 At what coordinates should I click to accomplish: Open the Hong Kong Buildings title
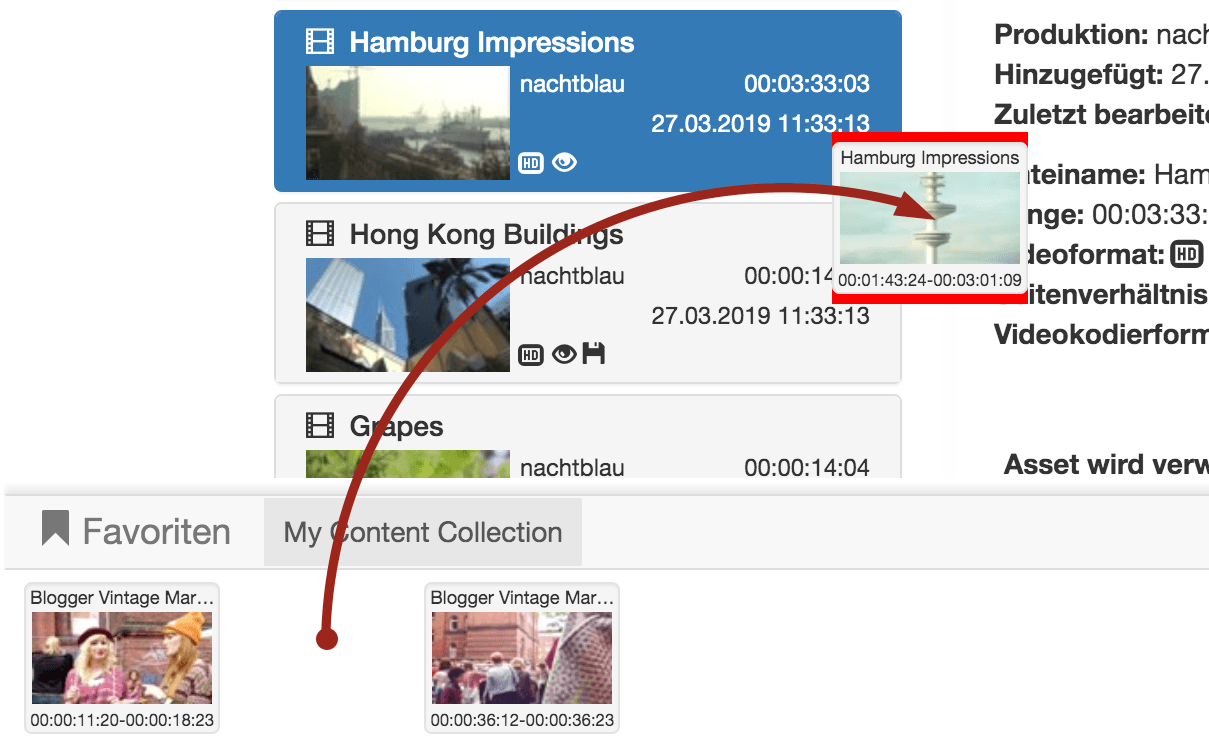[x=486, y=235]
